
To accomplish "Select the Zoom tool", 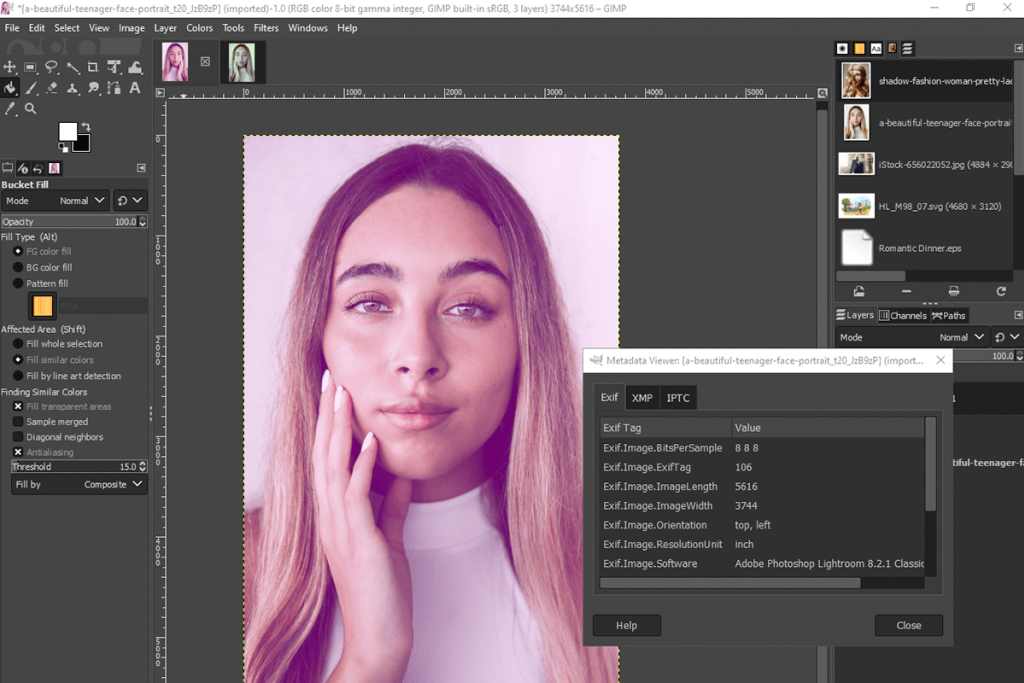I will pyautogui.click(x=31, y=108).
